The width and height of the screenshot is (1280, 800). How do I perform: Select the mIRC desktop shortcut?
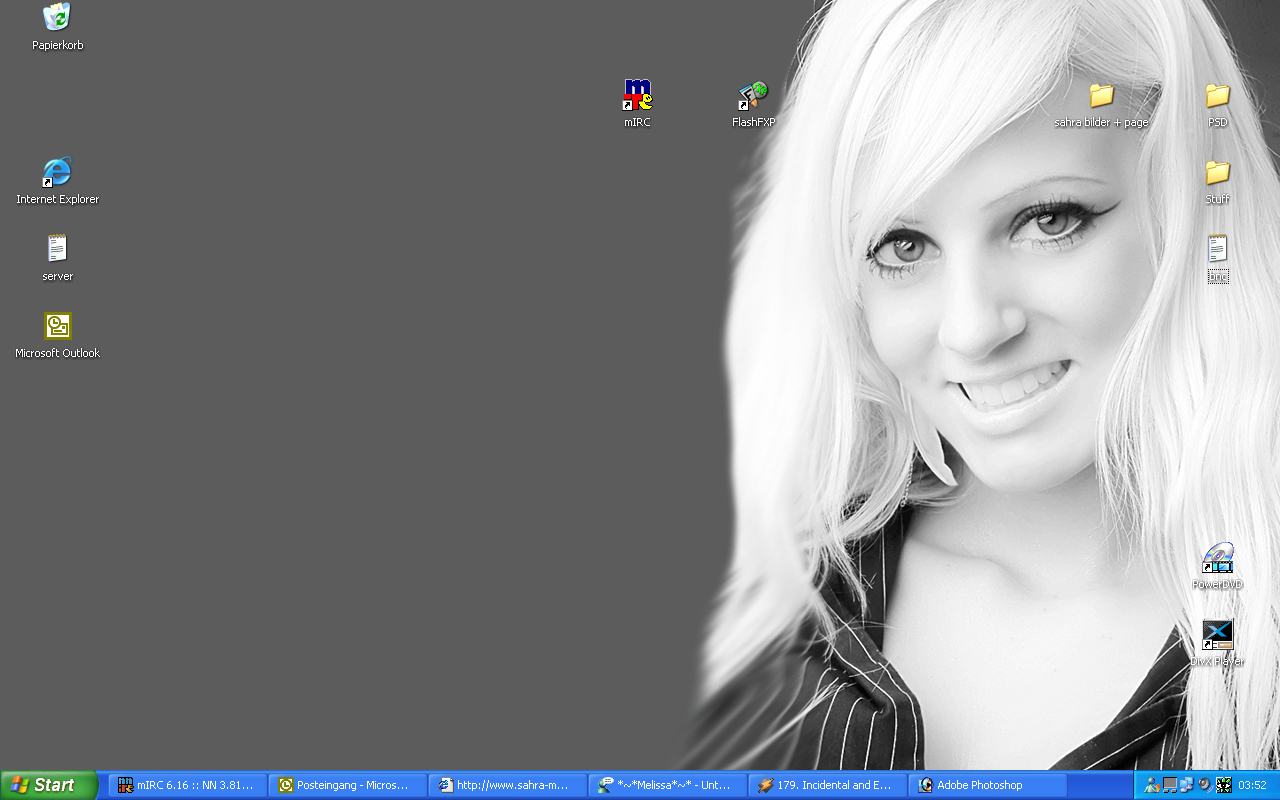coord(637,96)
